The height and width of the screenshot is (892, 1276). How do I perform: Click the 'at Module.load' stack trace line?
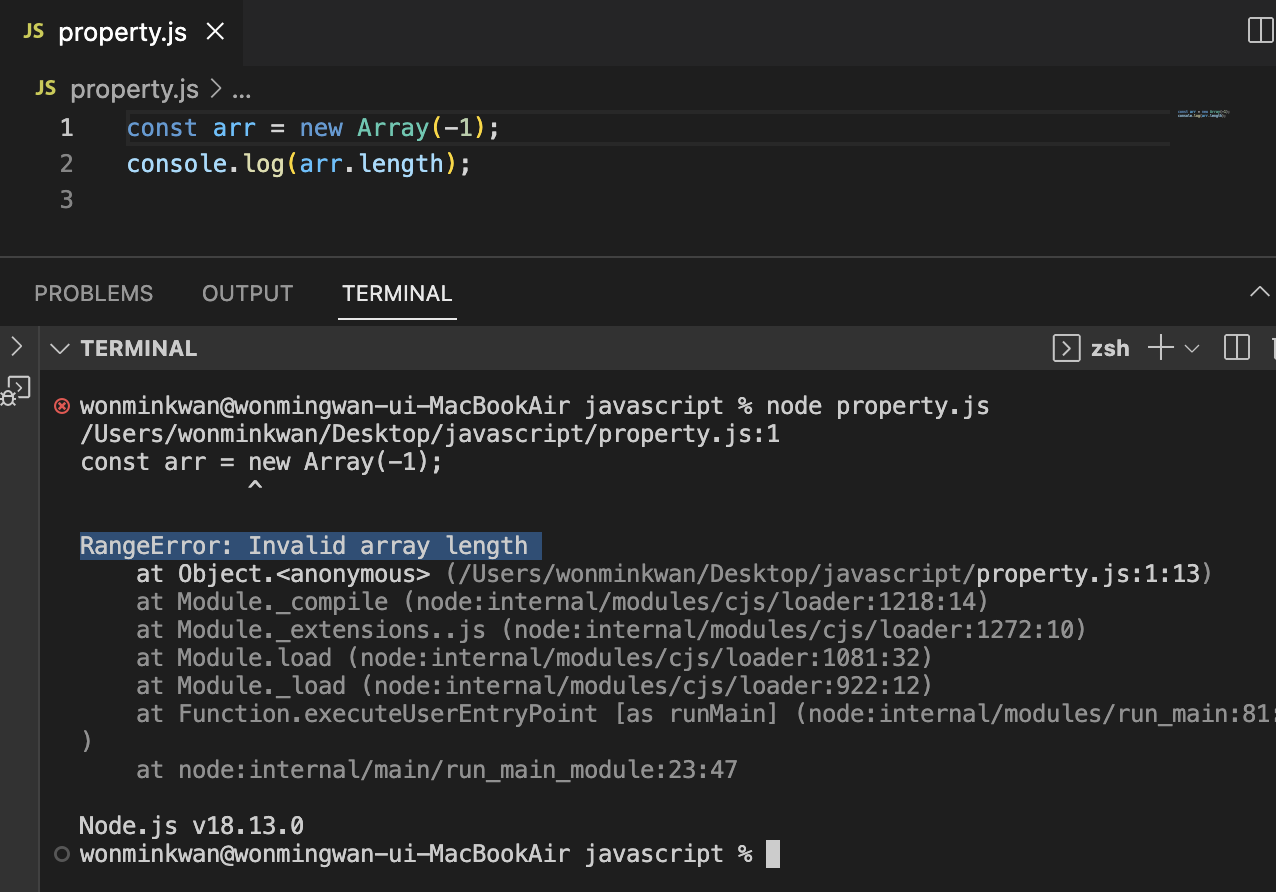coord(534,658)
